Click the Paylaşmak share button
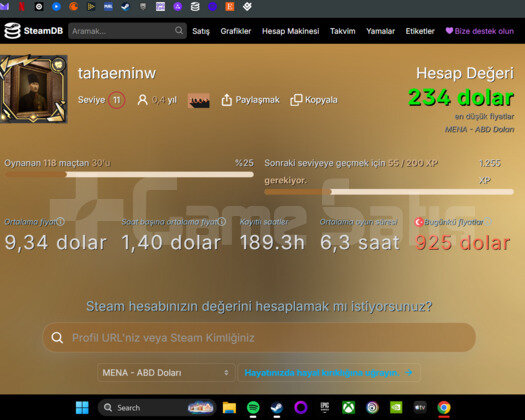Image resolution: width=525 pixels, height=420 pixels. 250,100
